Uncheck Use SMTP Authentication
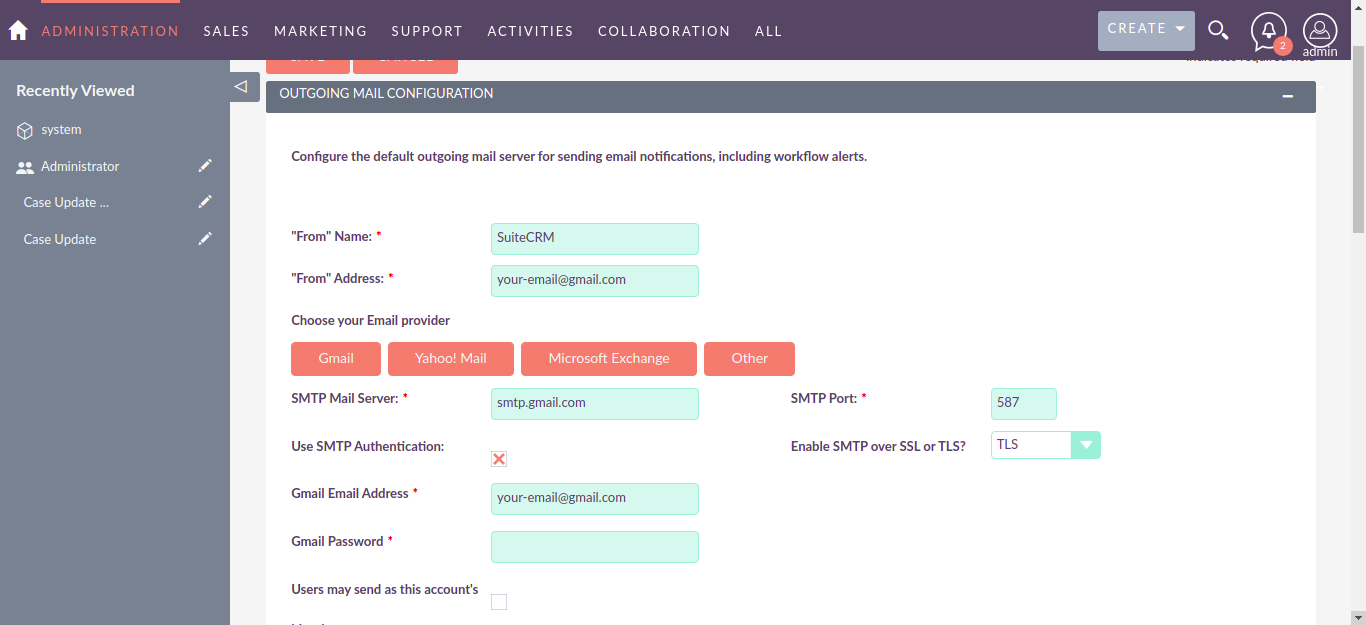 [x=499, y=458]
